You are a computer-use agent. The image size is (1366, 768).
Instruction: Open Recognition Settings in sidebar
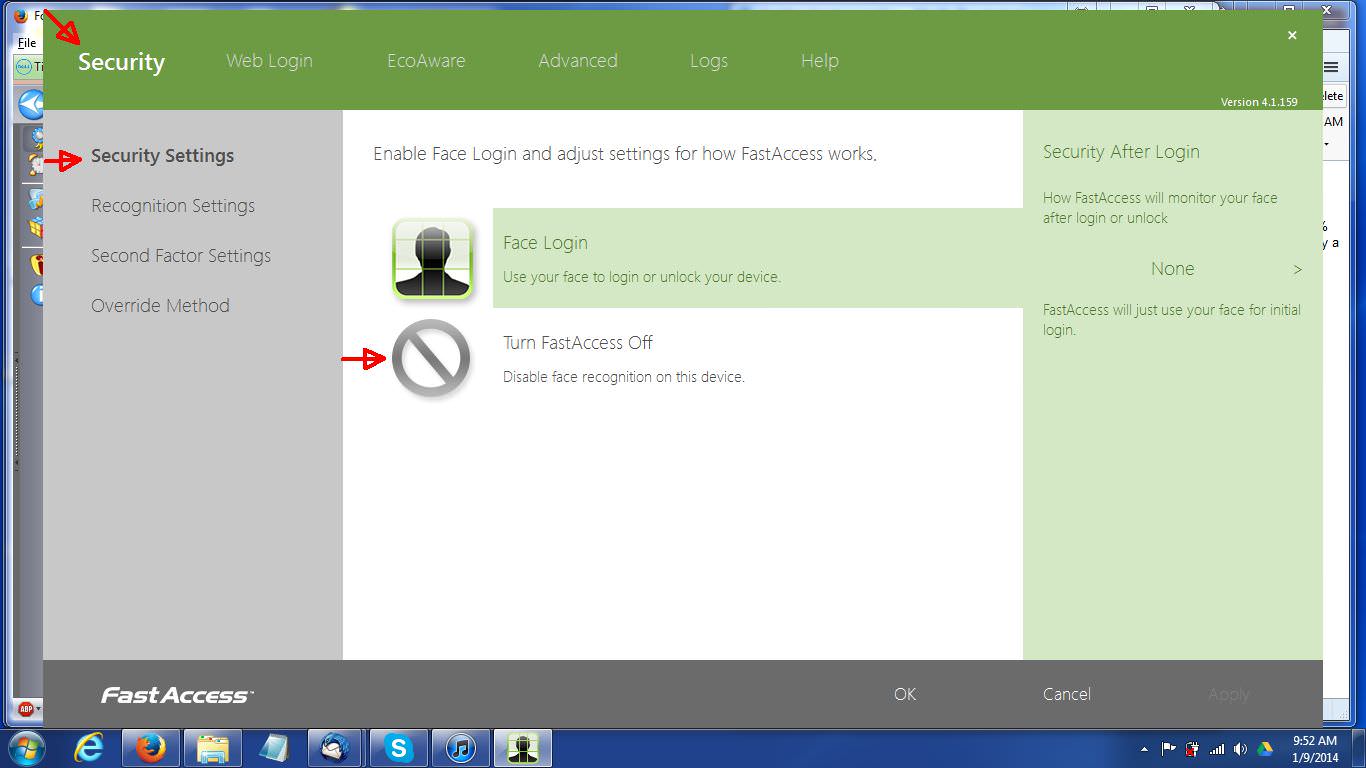pos(173,206)
